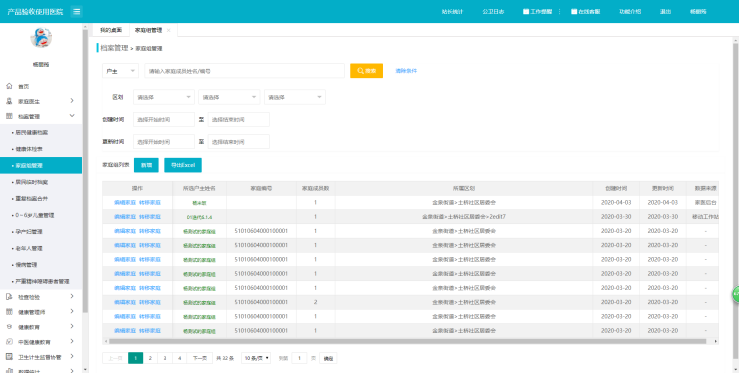This screenshot has height=374, width=740.
Task: Click 更新时间 start time field
Action: (164, 142)
